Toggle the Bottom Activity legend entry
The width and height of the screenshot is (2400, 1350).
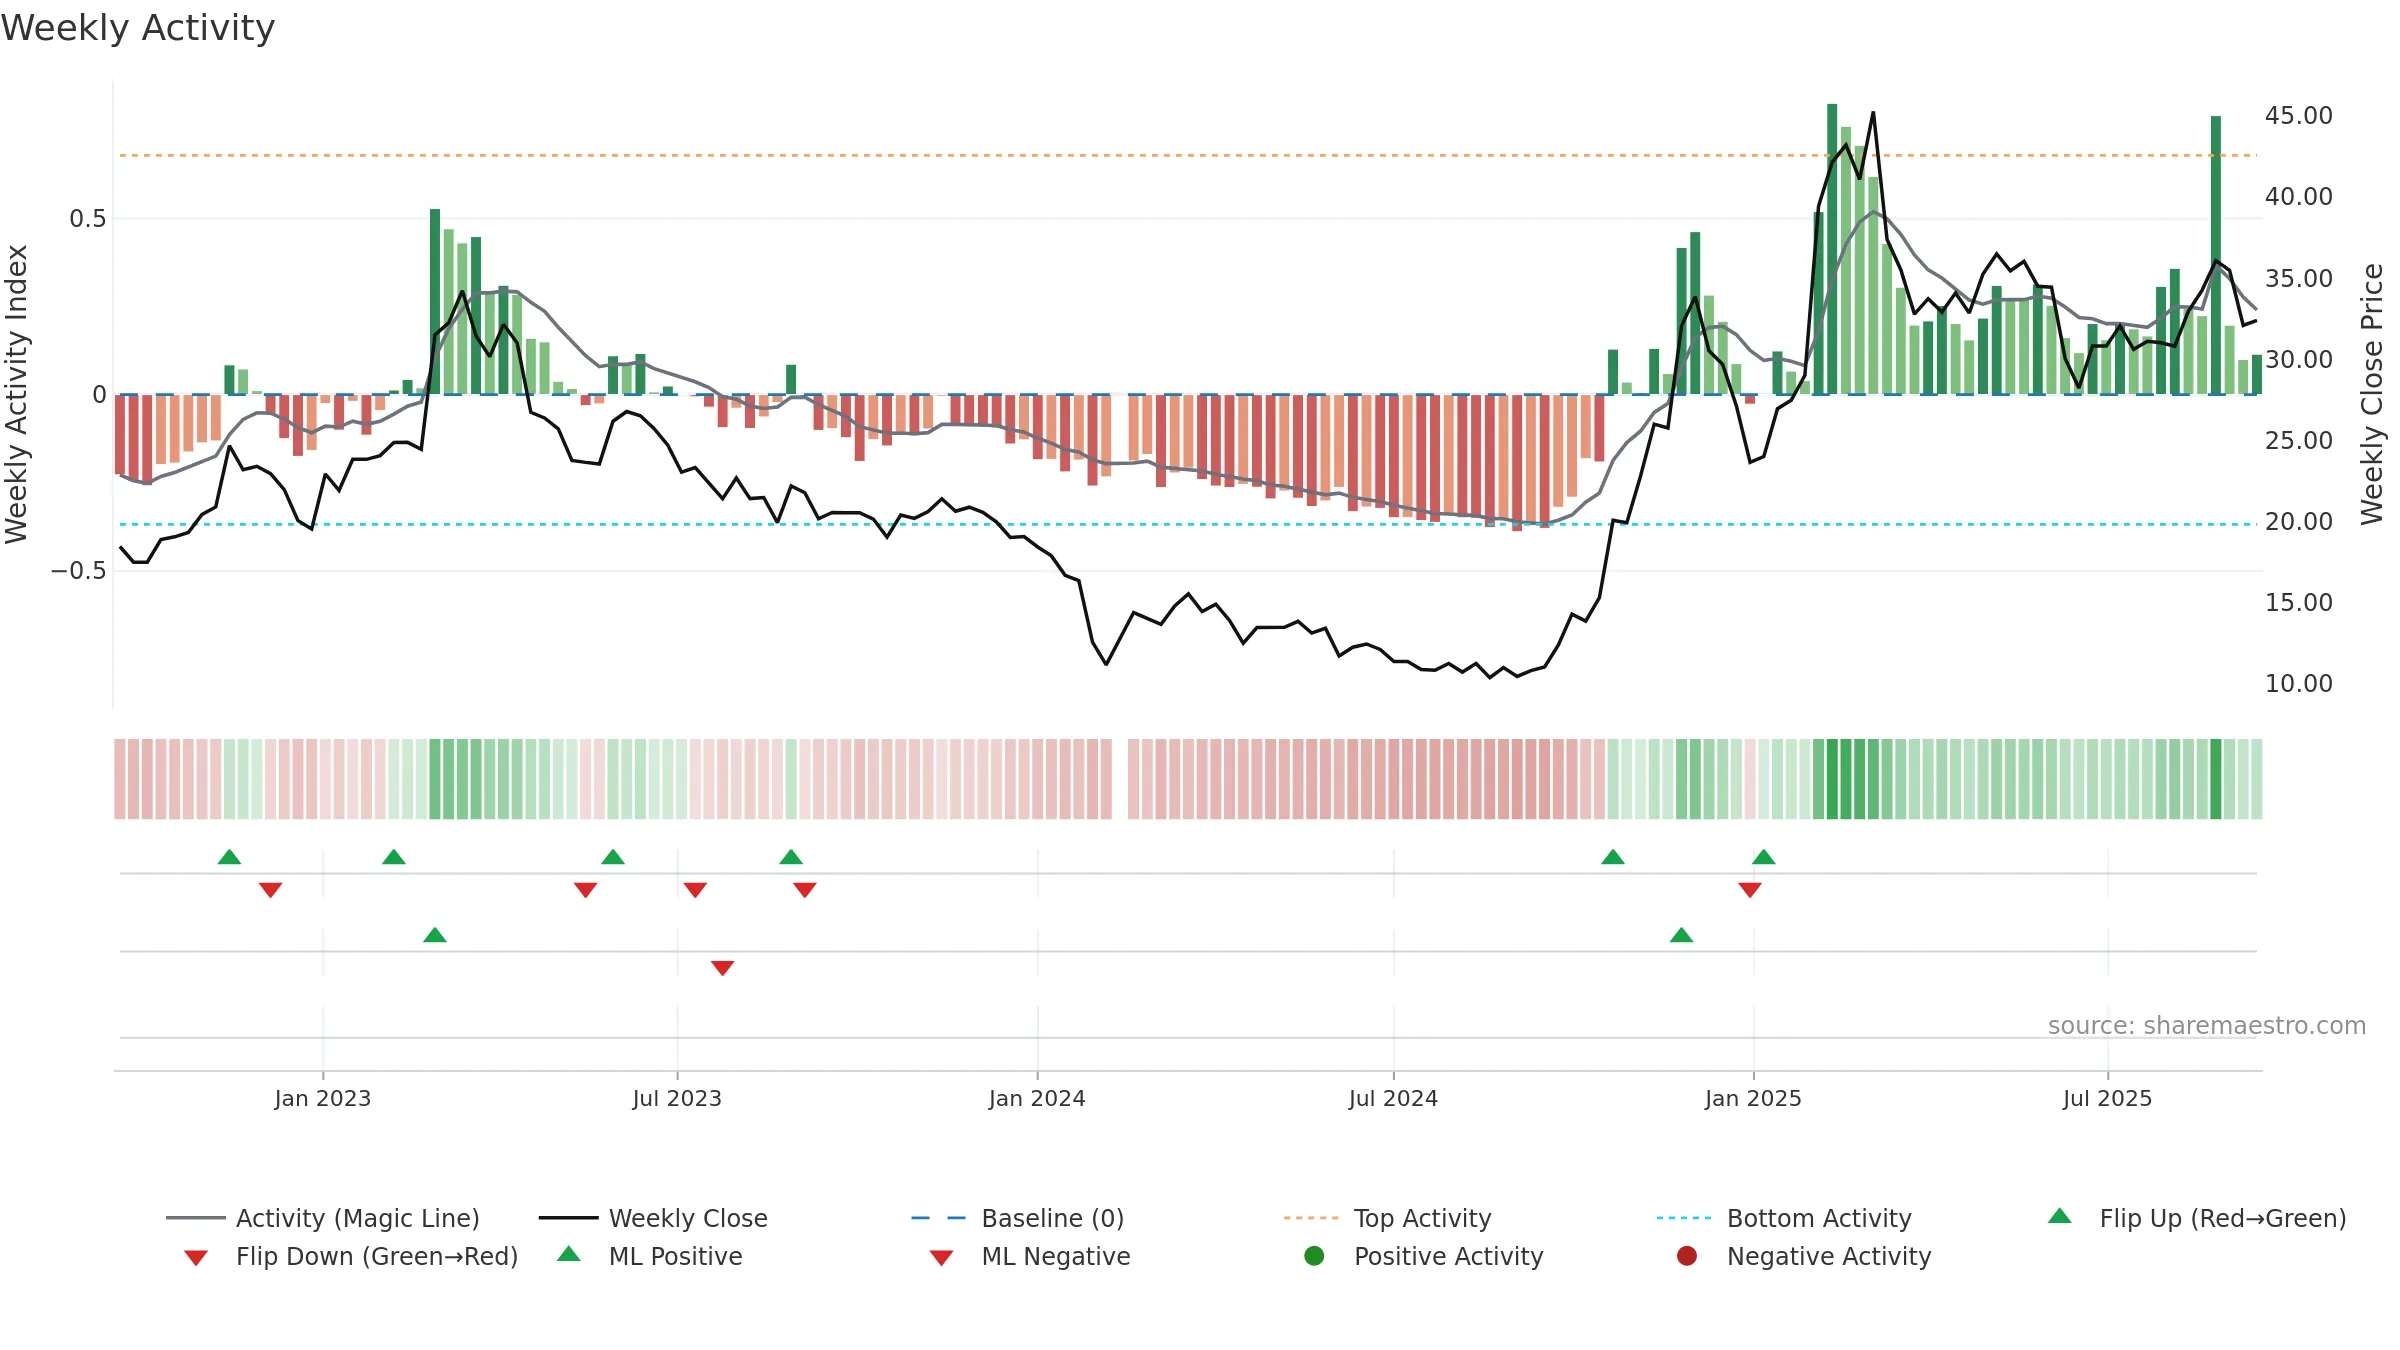pos(1784,1218)
